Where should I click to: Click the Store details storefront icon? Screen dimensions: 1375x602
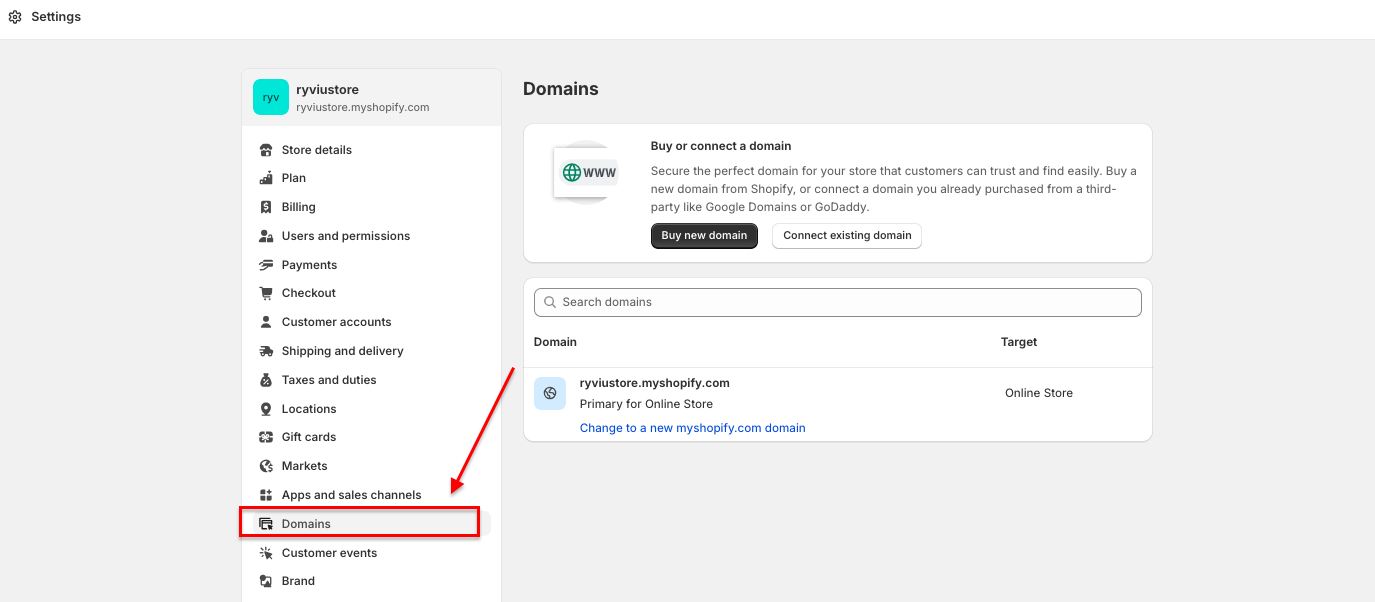pyautogui.click(x=266, y=150)
